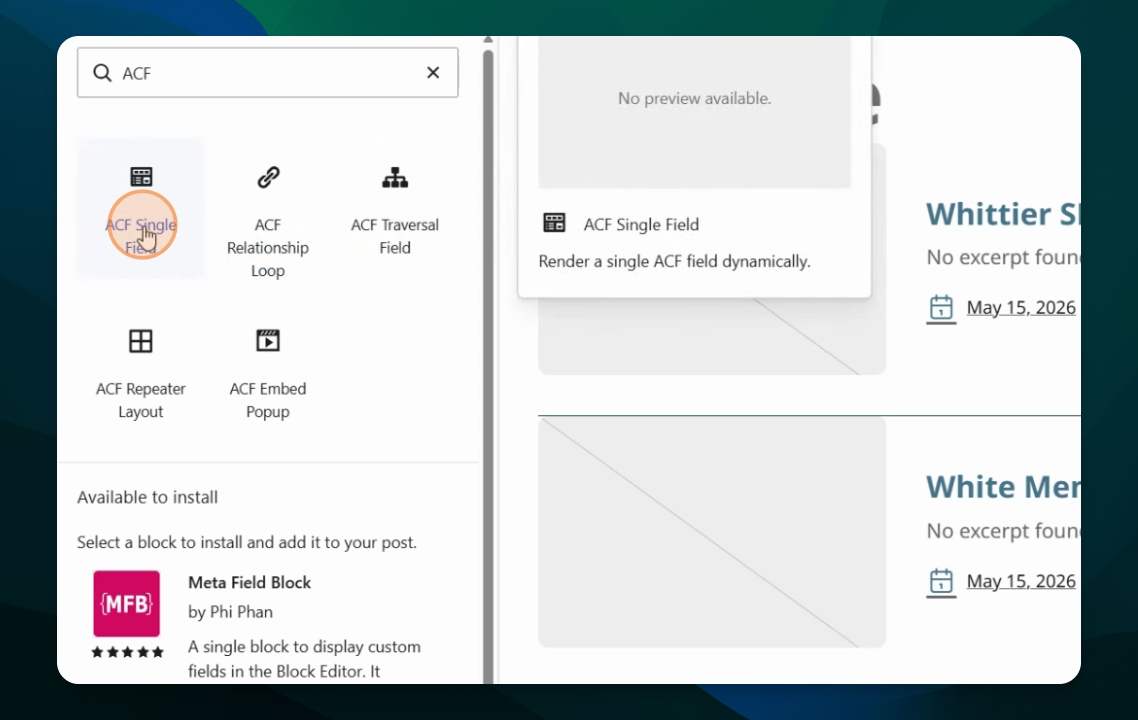1138x720 pixels.
Task: Insert the ACF Relationship Loop block
Action: point(268,221)
